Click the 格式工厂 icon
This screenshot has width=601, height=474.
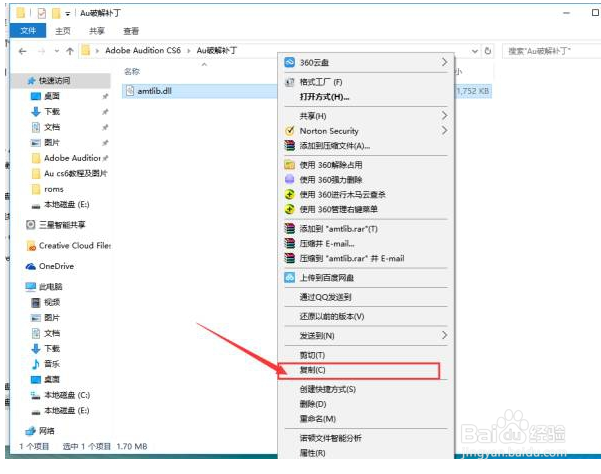click(289, 82)
